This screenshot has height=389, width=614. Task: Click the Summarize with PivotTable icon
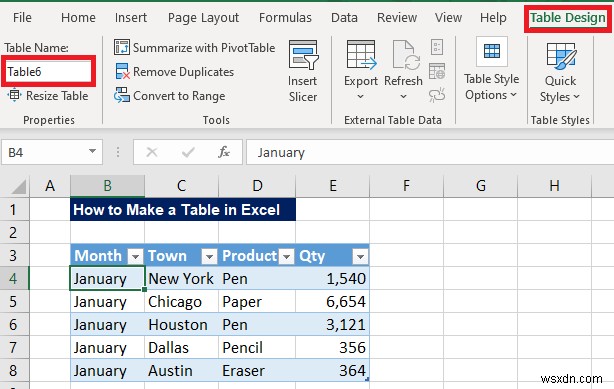coord(122,47)
